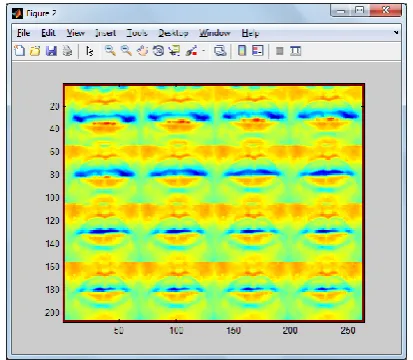Open the File menu

coord(23,33)
